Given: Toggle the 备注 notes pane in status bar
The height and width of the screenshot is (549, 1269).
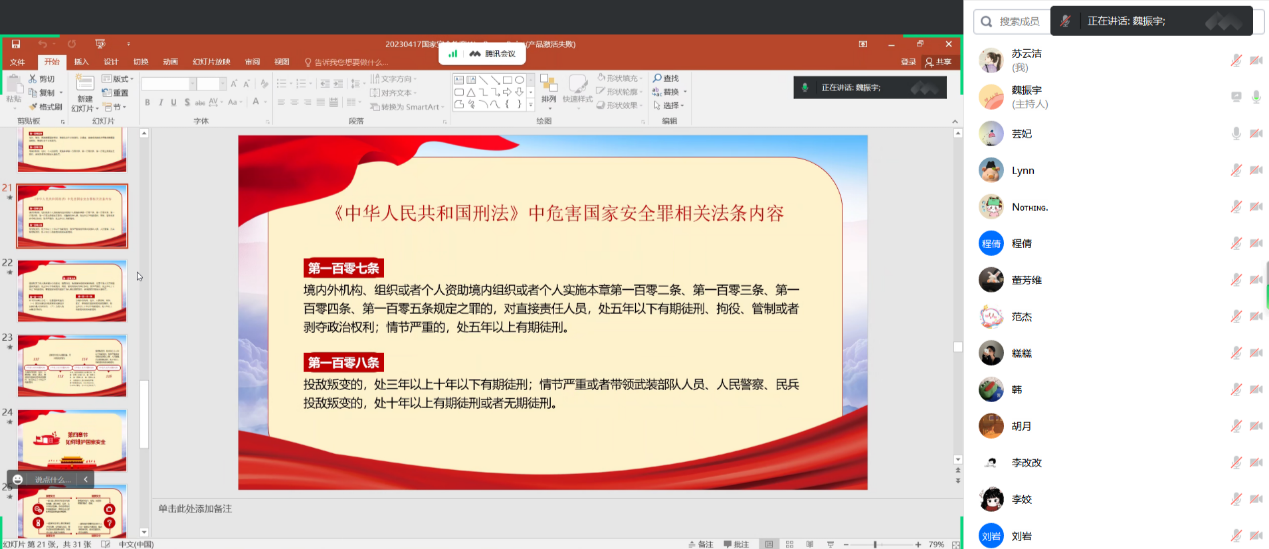Looking at the screenshot, I should point(701,544).
